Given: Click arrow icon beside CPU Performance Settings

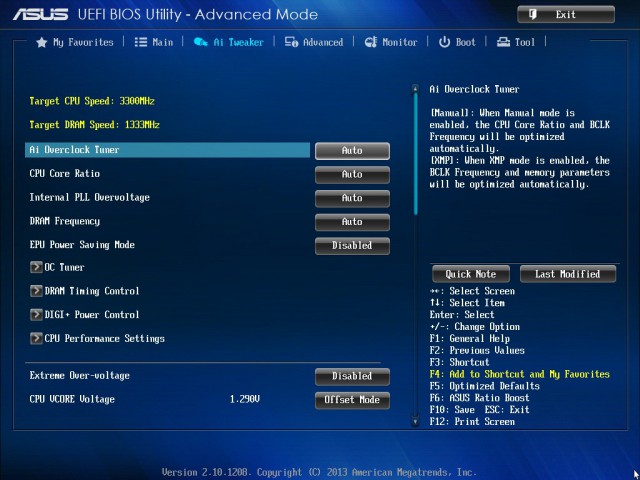Looking at the screenshot, I should (x=36, y=338).
